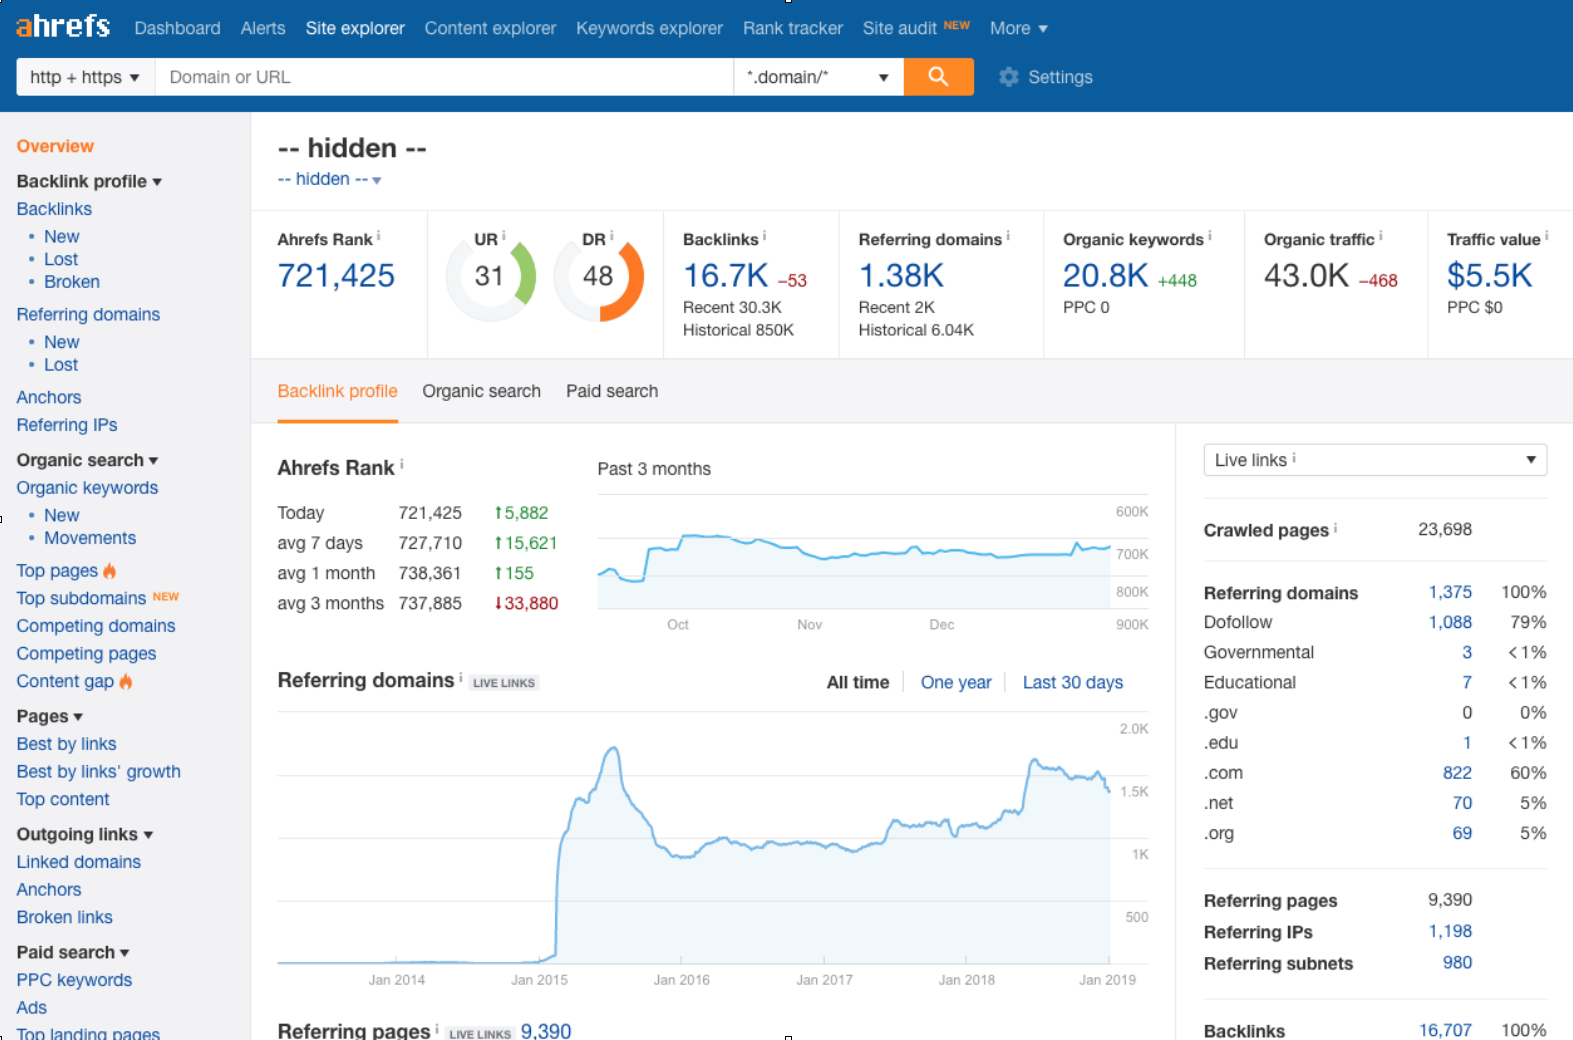
Task: Click the orange DR 48 gauge
Action: 598,276
